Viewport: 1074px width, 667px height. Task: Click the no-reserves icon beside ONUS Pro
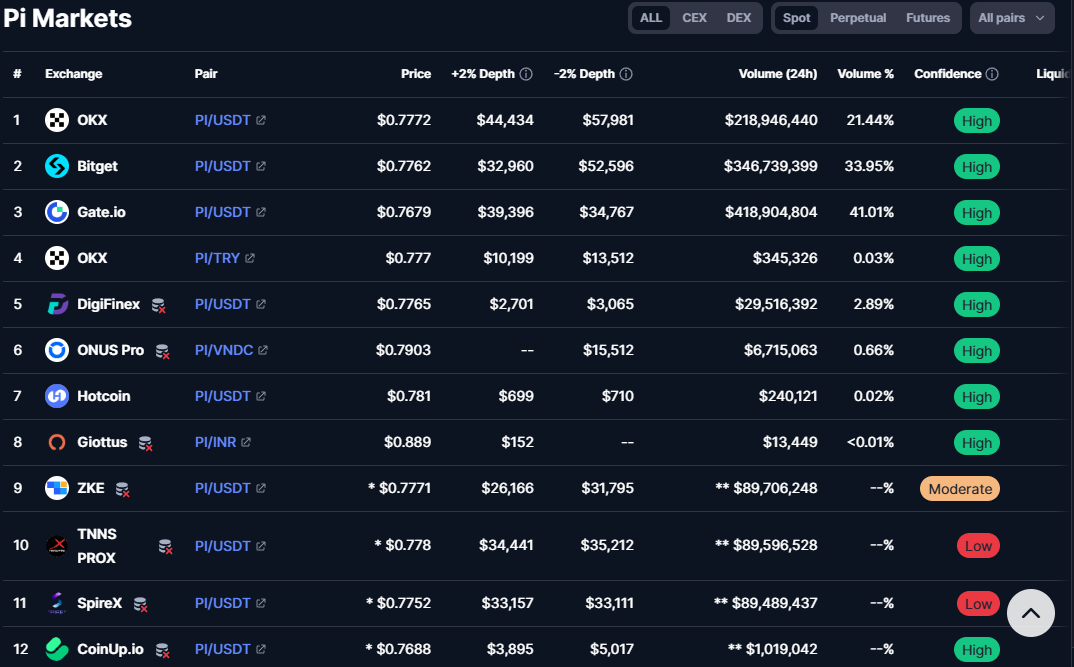[162, 351]
